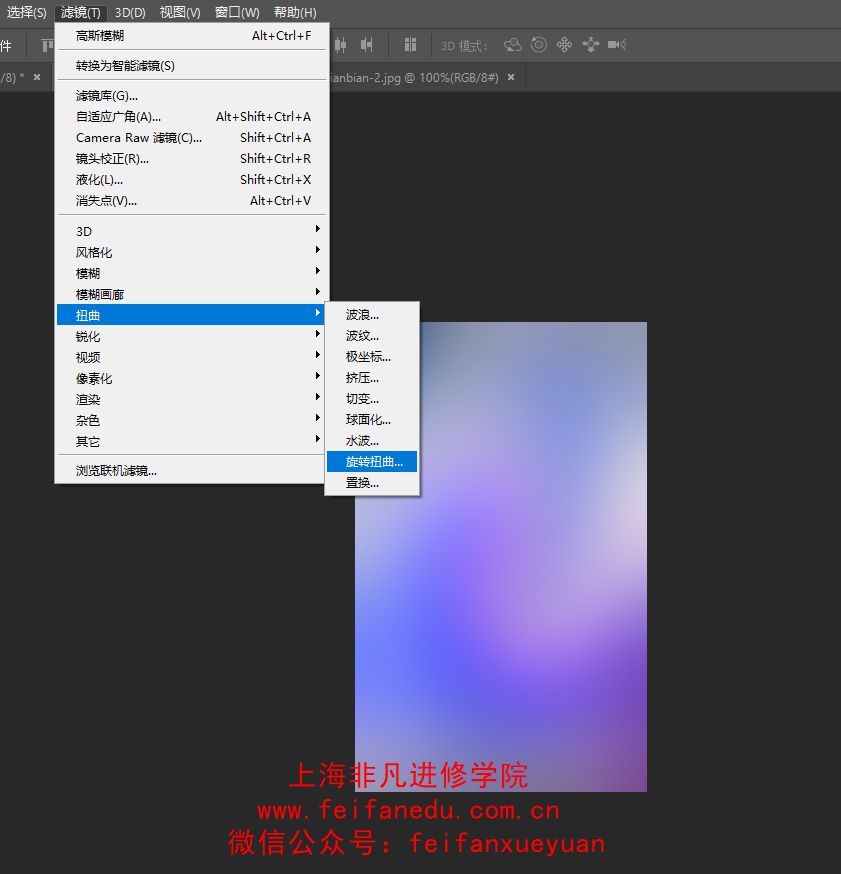The width and height of the screenshot is (841, 874).
Task: Expand the 像素化 submenu
Action: pyautogui.click(x=192, y=378)
